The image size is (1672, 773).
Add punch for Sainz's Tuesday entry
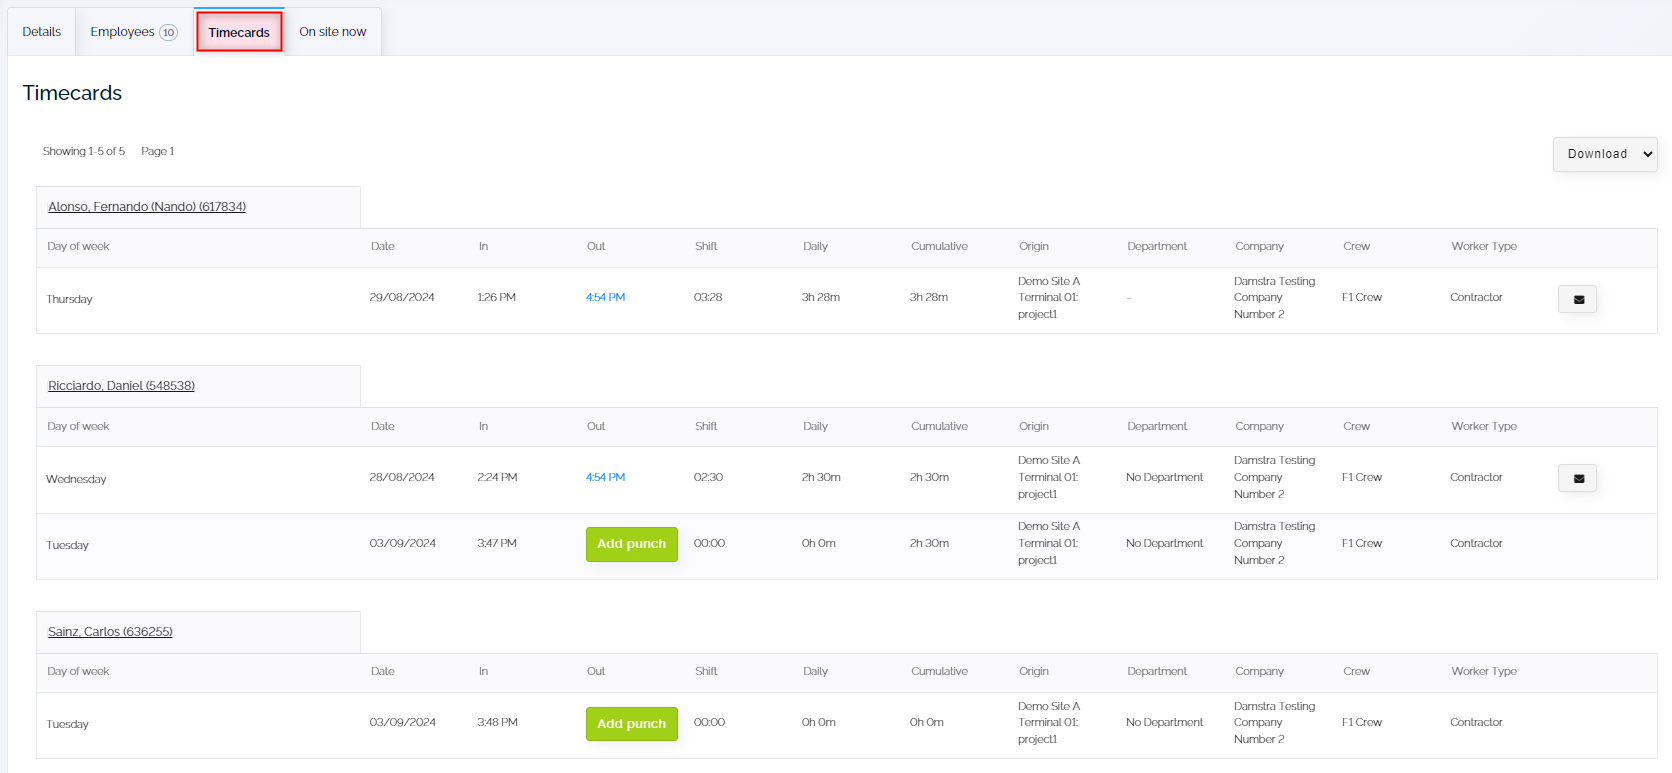click(632, 724)
